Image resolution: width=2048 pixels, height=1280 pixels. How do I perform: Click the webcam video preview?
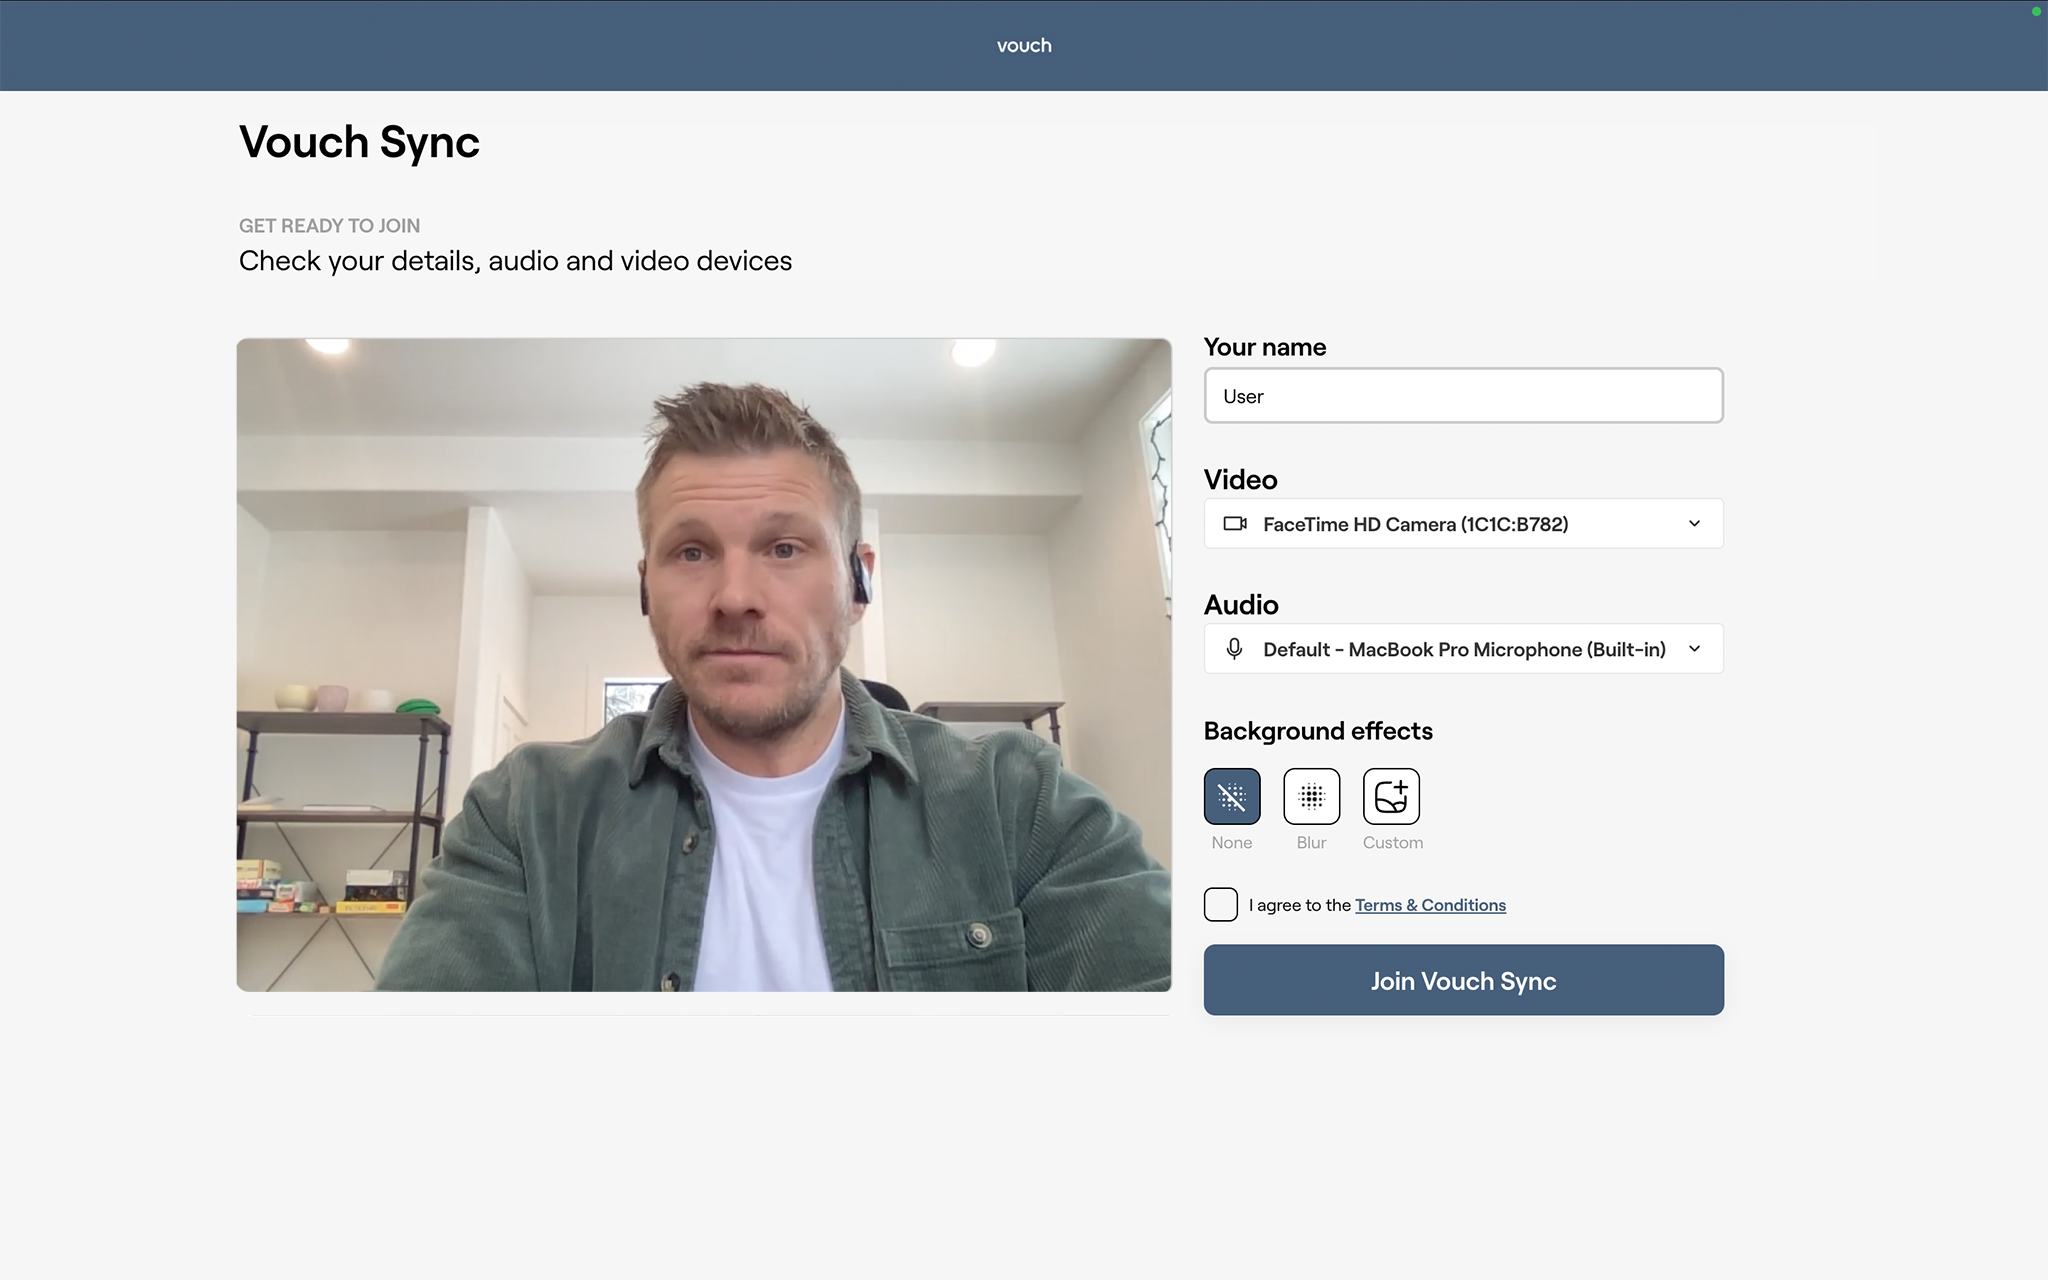tap(704, 665)
